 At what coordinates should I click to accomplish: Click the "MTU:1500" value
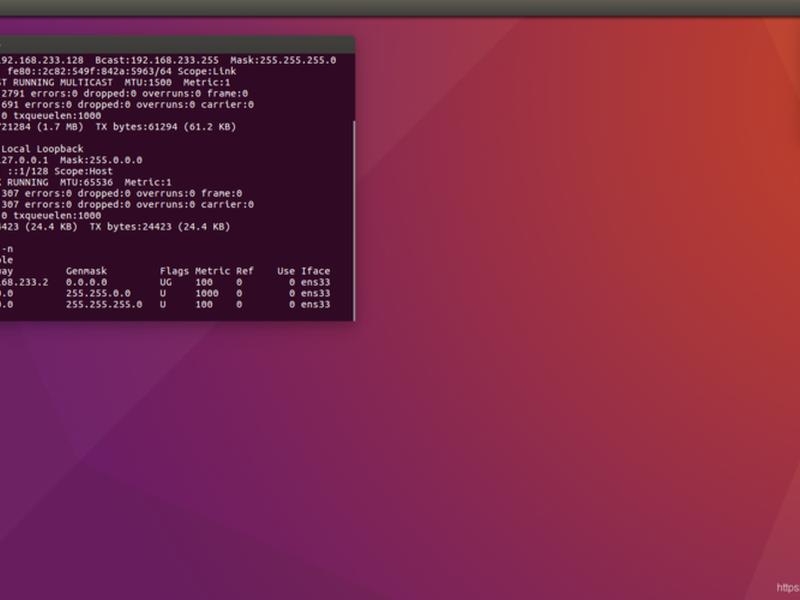coord(148,83)
